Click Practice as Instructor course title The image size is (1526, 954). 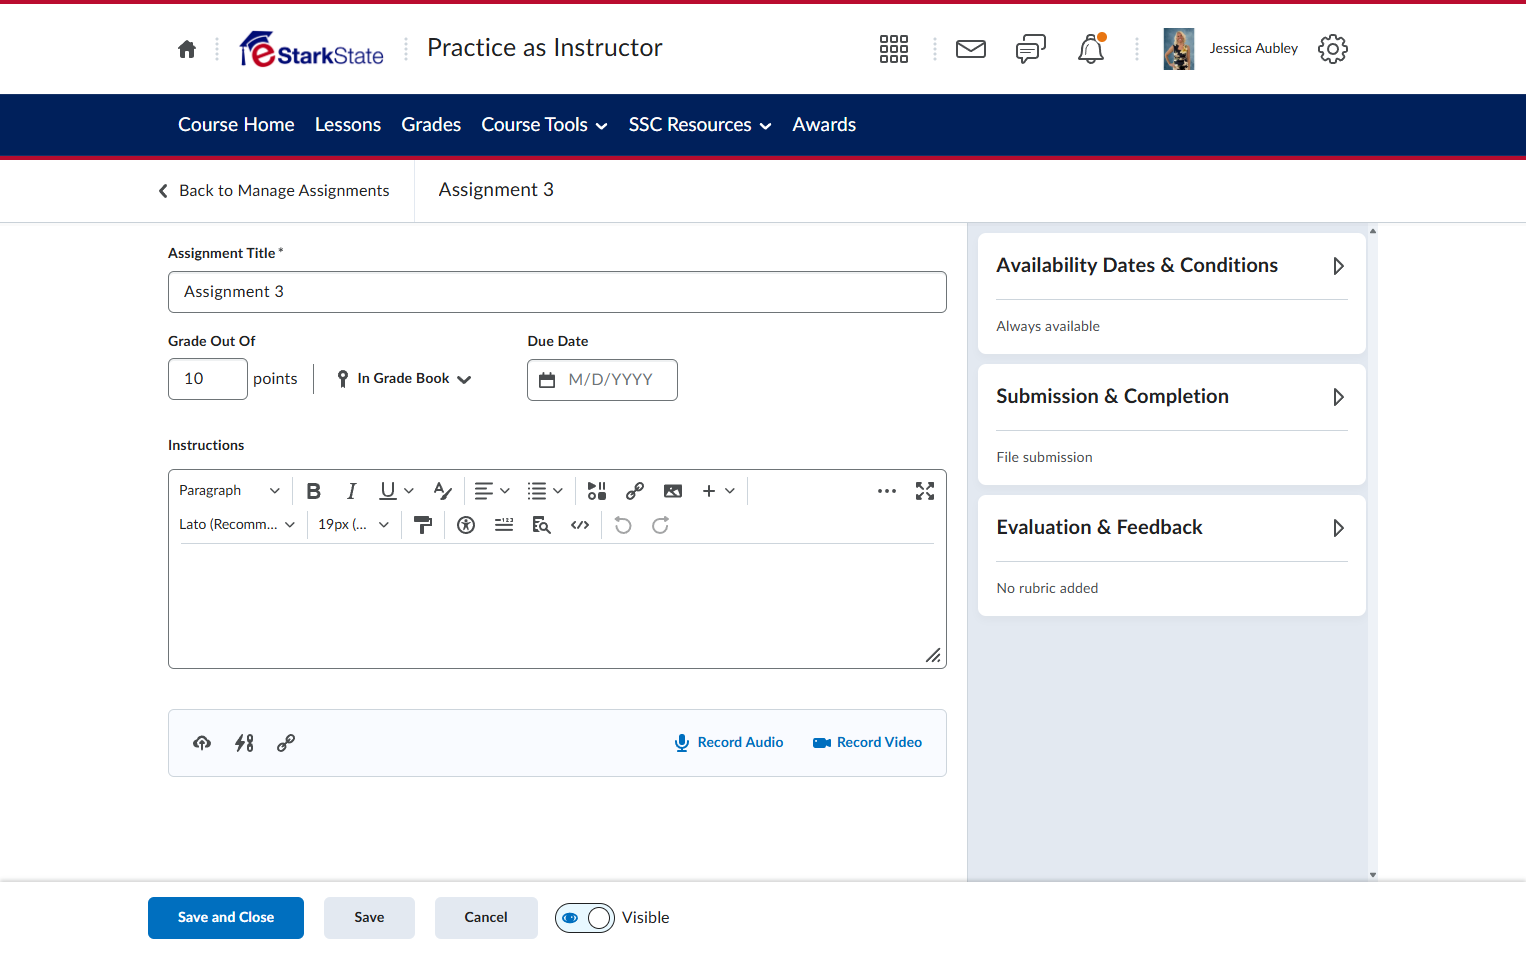[x=545, y=48]
